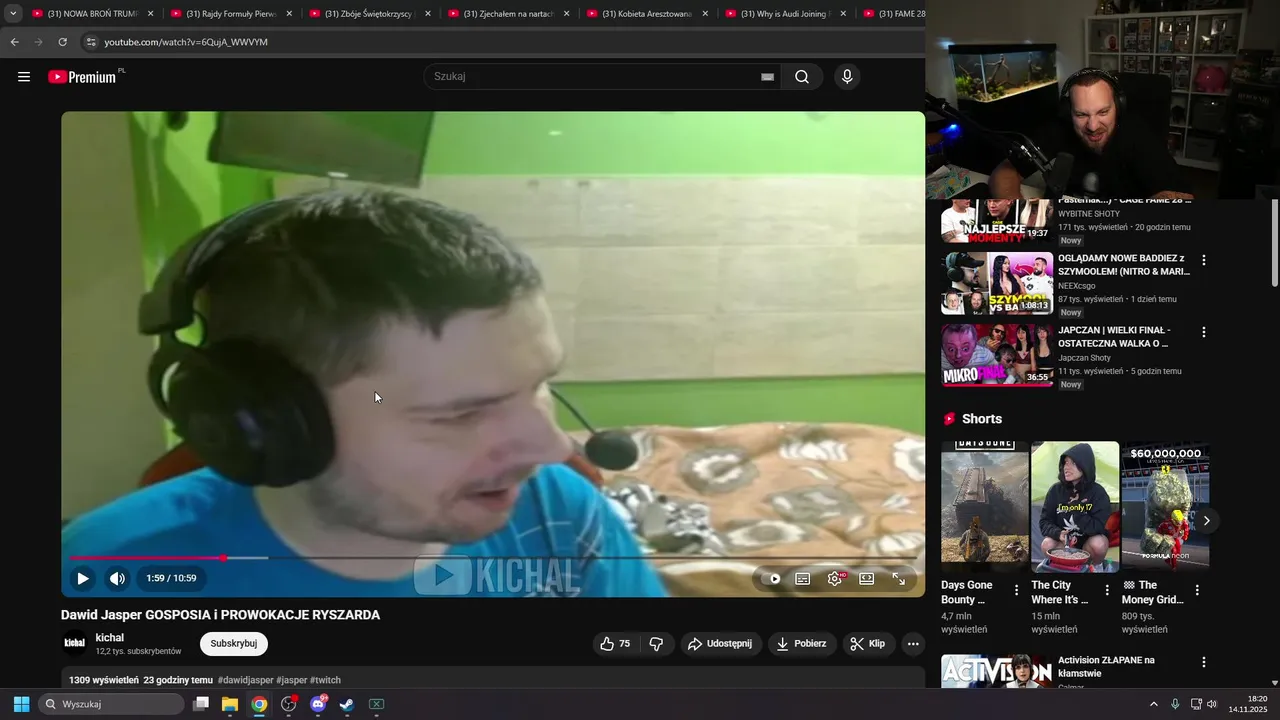Subscribe with the Subskrybuj button
1280x720 pixels.
(234, 644)
